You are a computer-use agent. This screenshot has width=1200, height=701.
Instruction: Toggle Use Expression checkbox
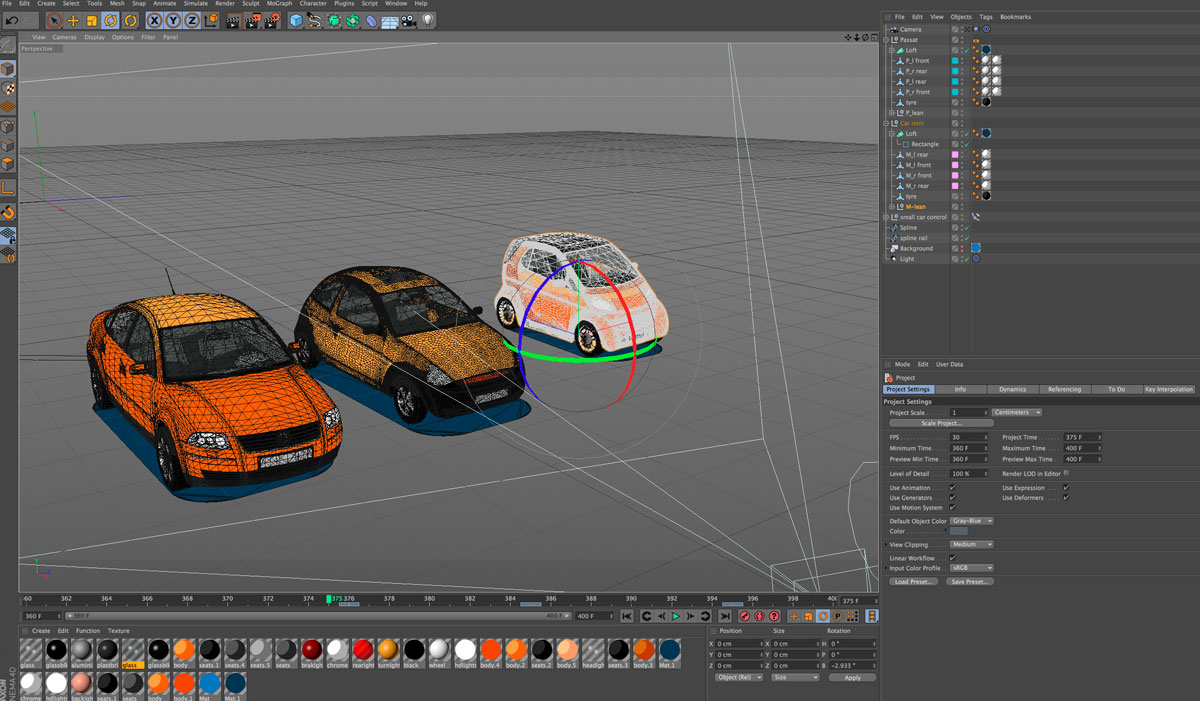tap(1066, 488)
